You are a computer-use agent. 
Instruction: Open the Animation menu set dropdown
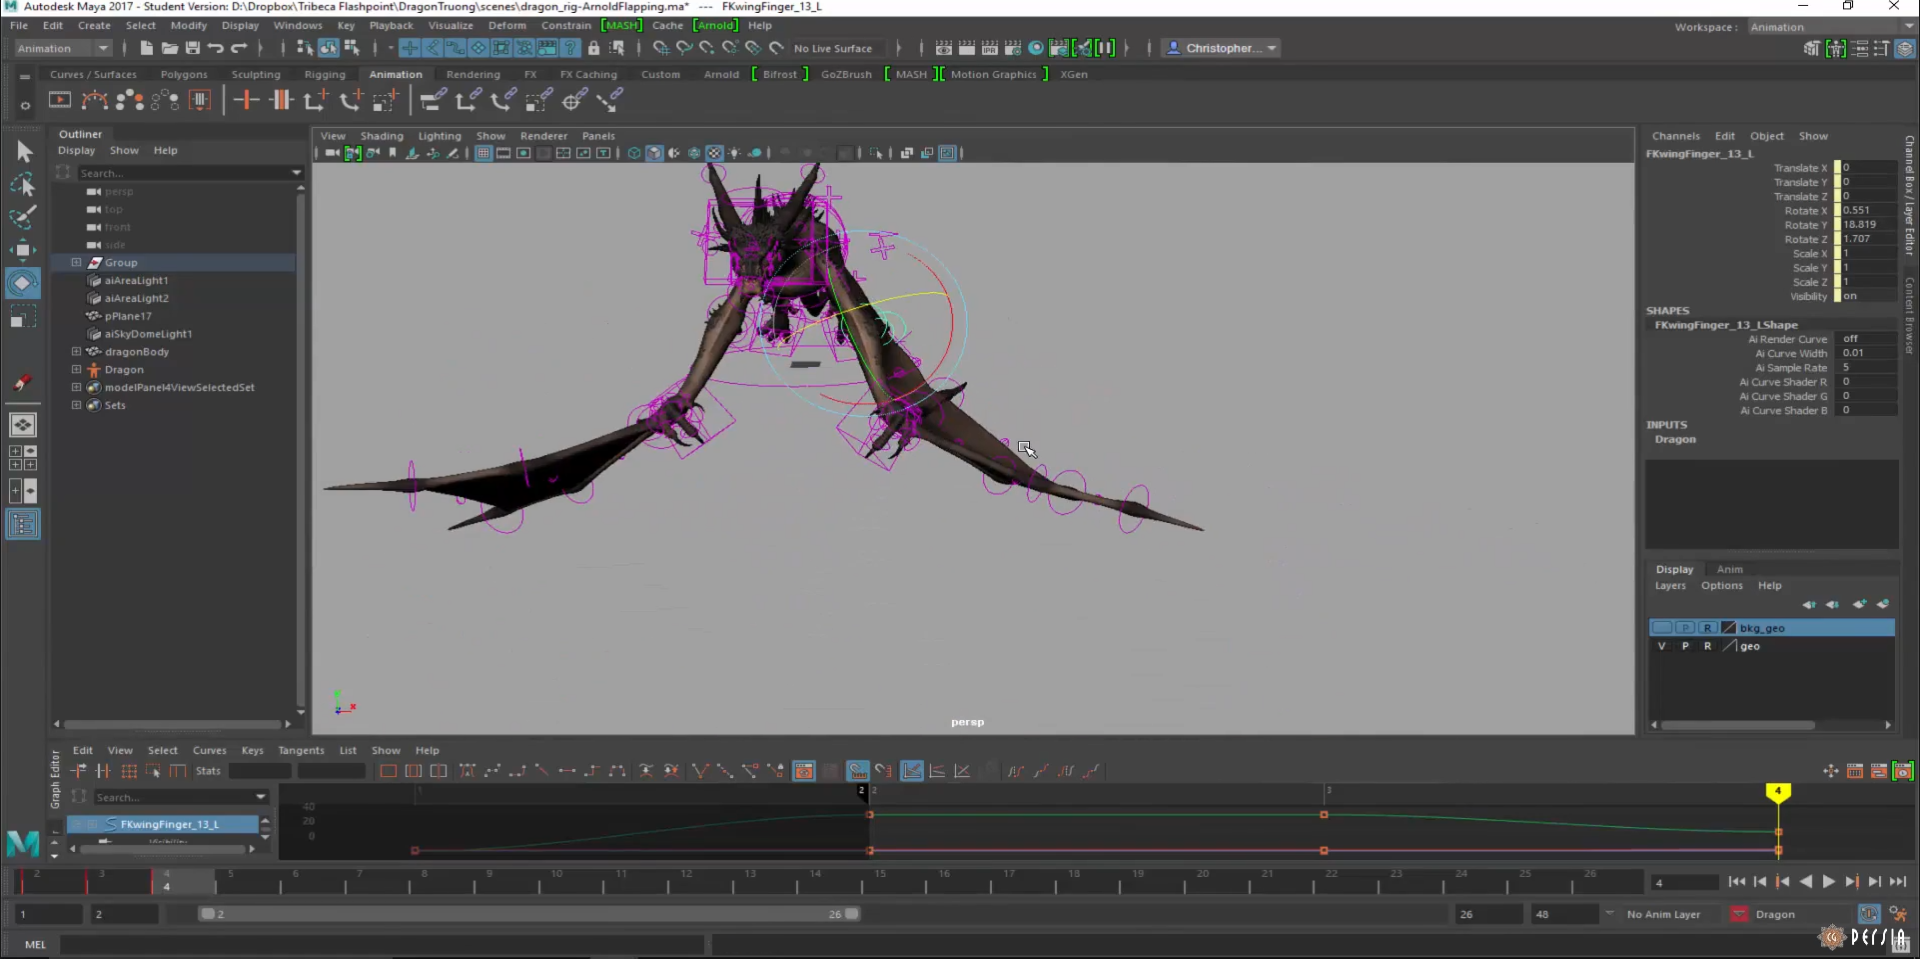[62, 48]
